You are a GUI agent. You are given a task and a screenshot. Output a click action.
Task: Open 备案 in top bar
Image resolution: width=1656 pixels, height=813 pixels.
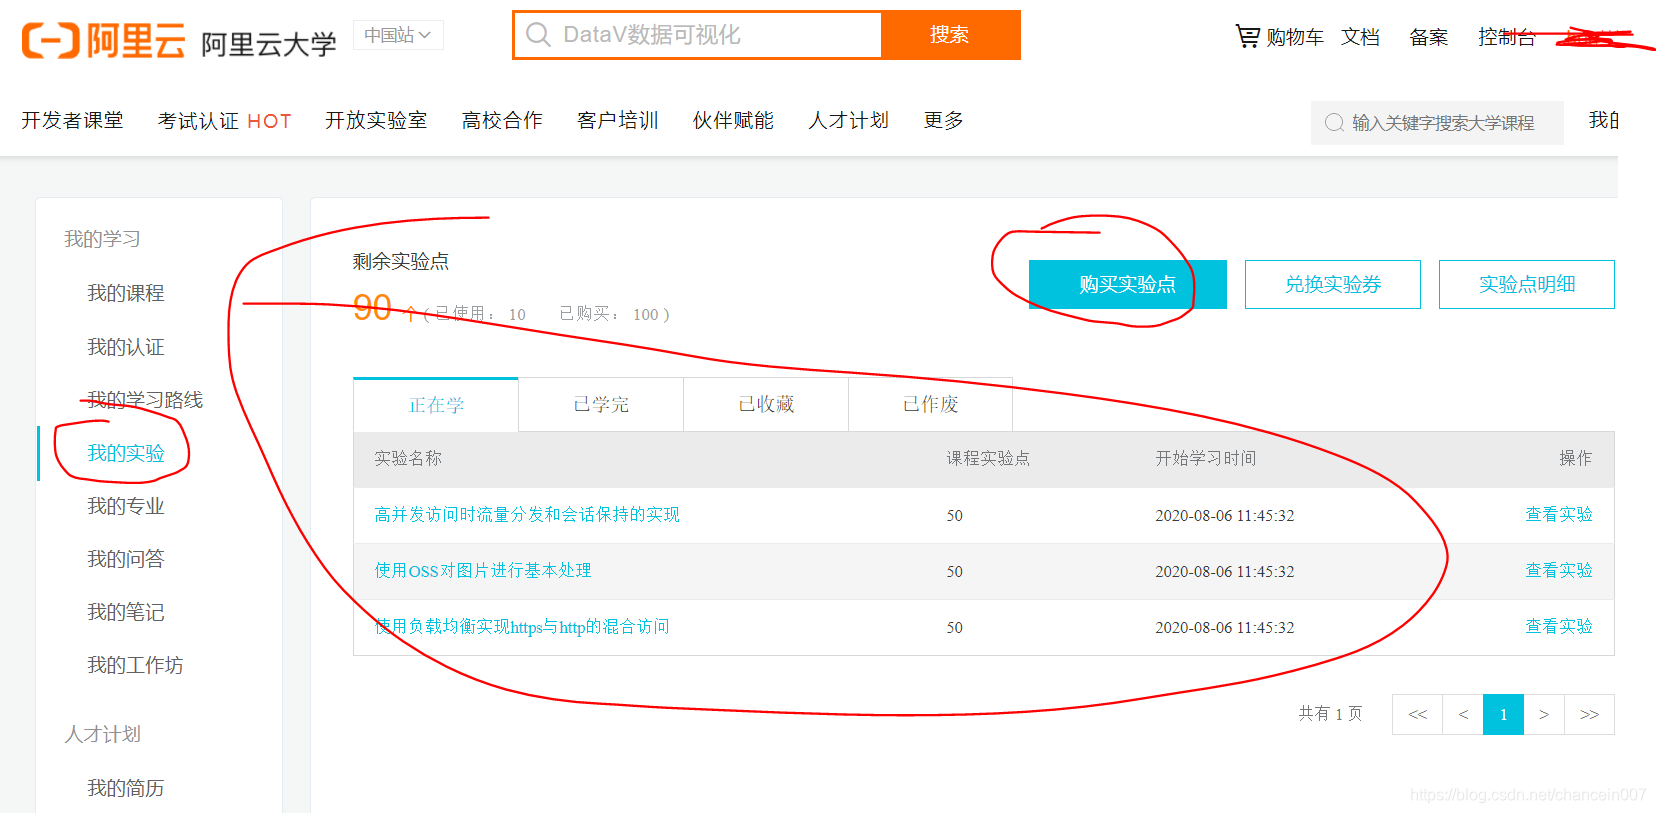(1428, 37)
